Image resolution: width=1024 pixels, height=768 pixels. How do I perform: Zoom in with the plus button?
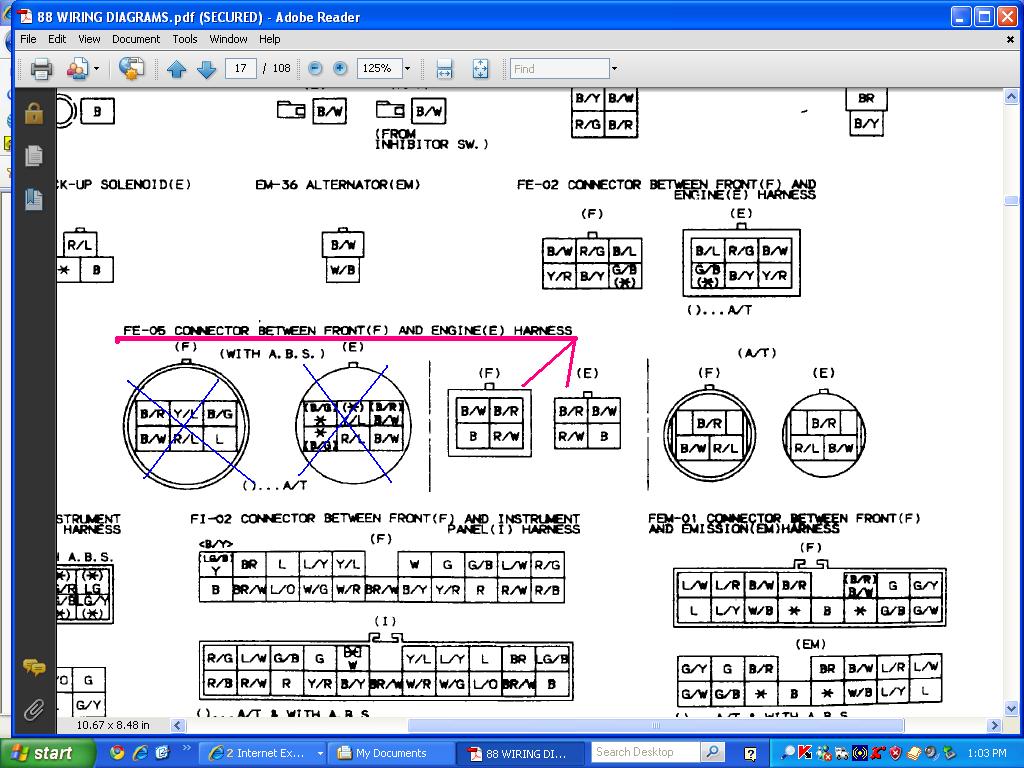(x=340, y=68)
